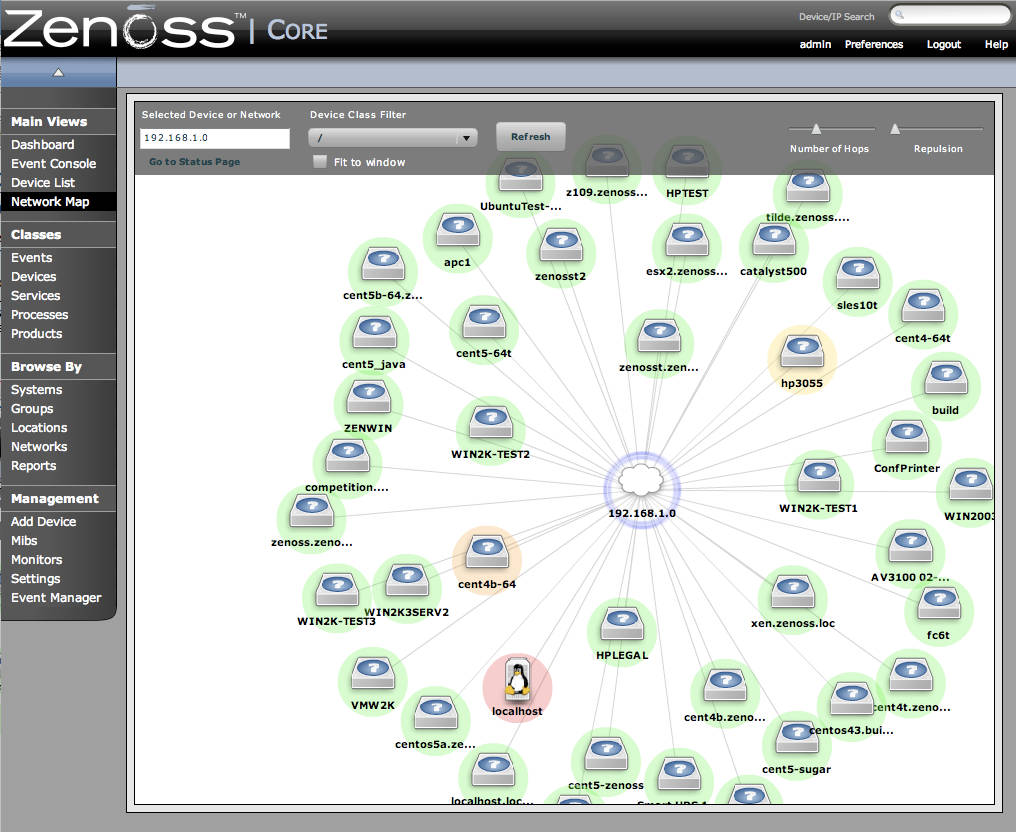Click the Number of Hops slider handle
This screenshot has width=1016, height=832.
(816, 128)
